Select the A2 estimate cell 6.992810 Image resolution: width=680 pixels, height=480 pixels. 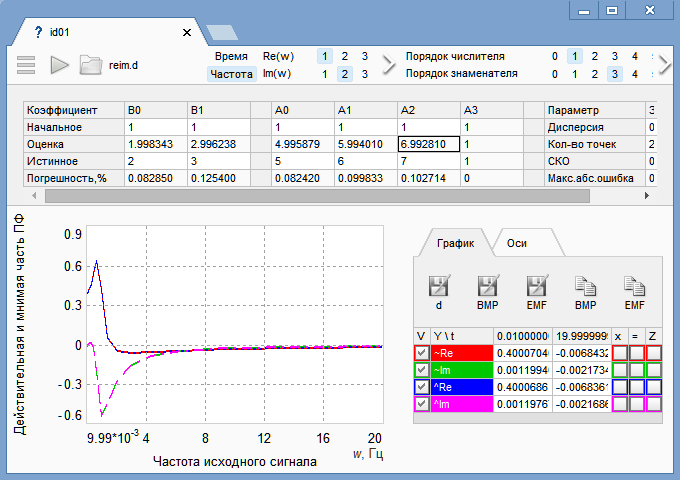coord(429,144)
